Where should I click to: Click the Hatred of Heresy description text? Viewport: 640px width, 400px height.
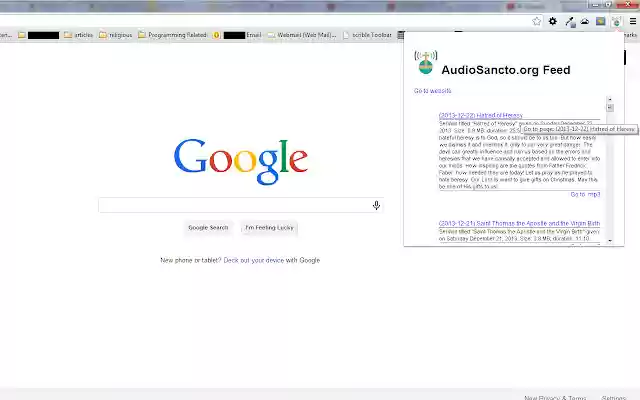(519, 155)
